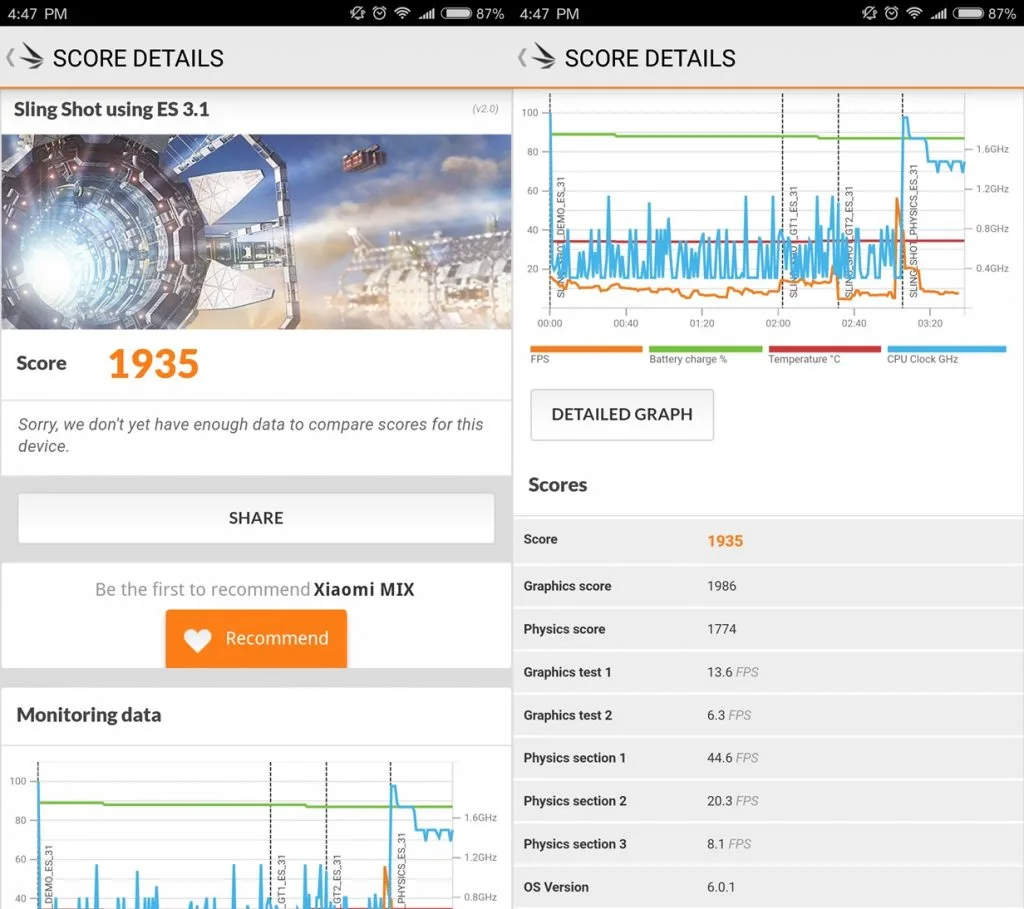Tap the heart icon in Recommend button

[x=197, y=639]
